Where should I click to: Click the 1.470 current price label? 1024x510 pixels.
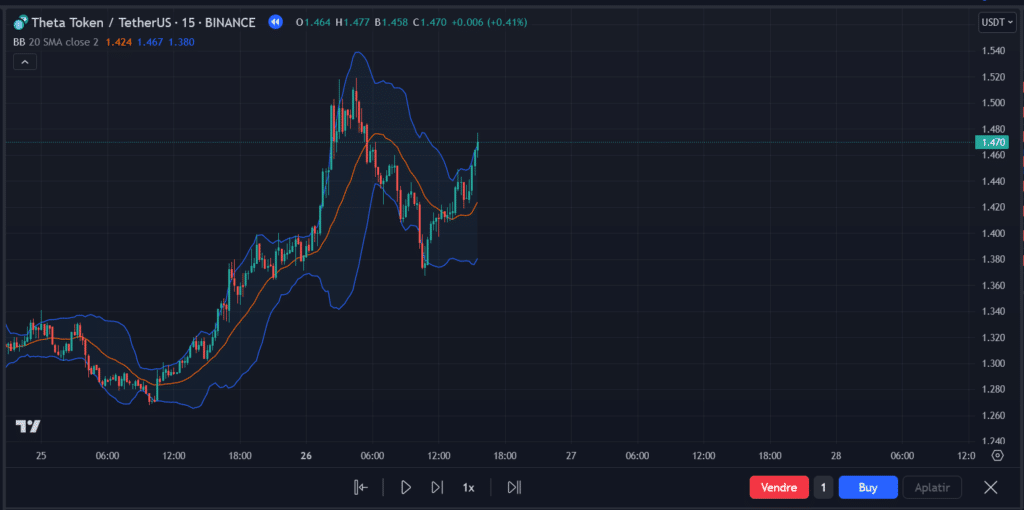coord(991,142)
